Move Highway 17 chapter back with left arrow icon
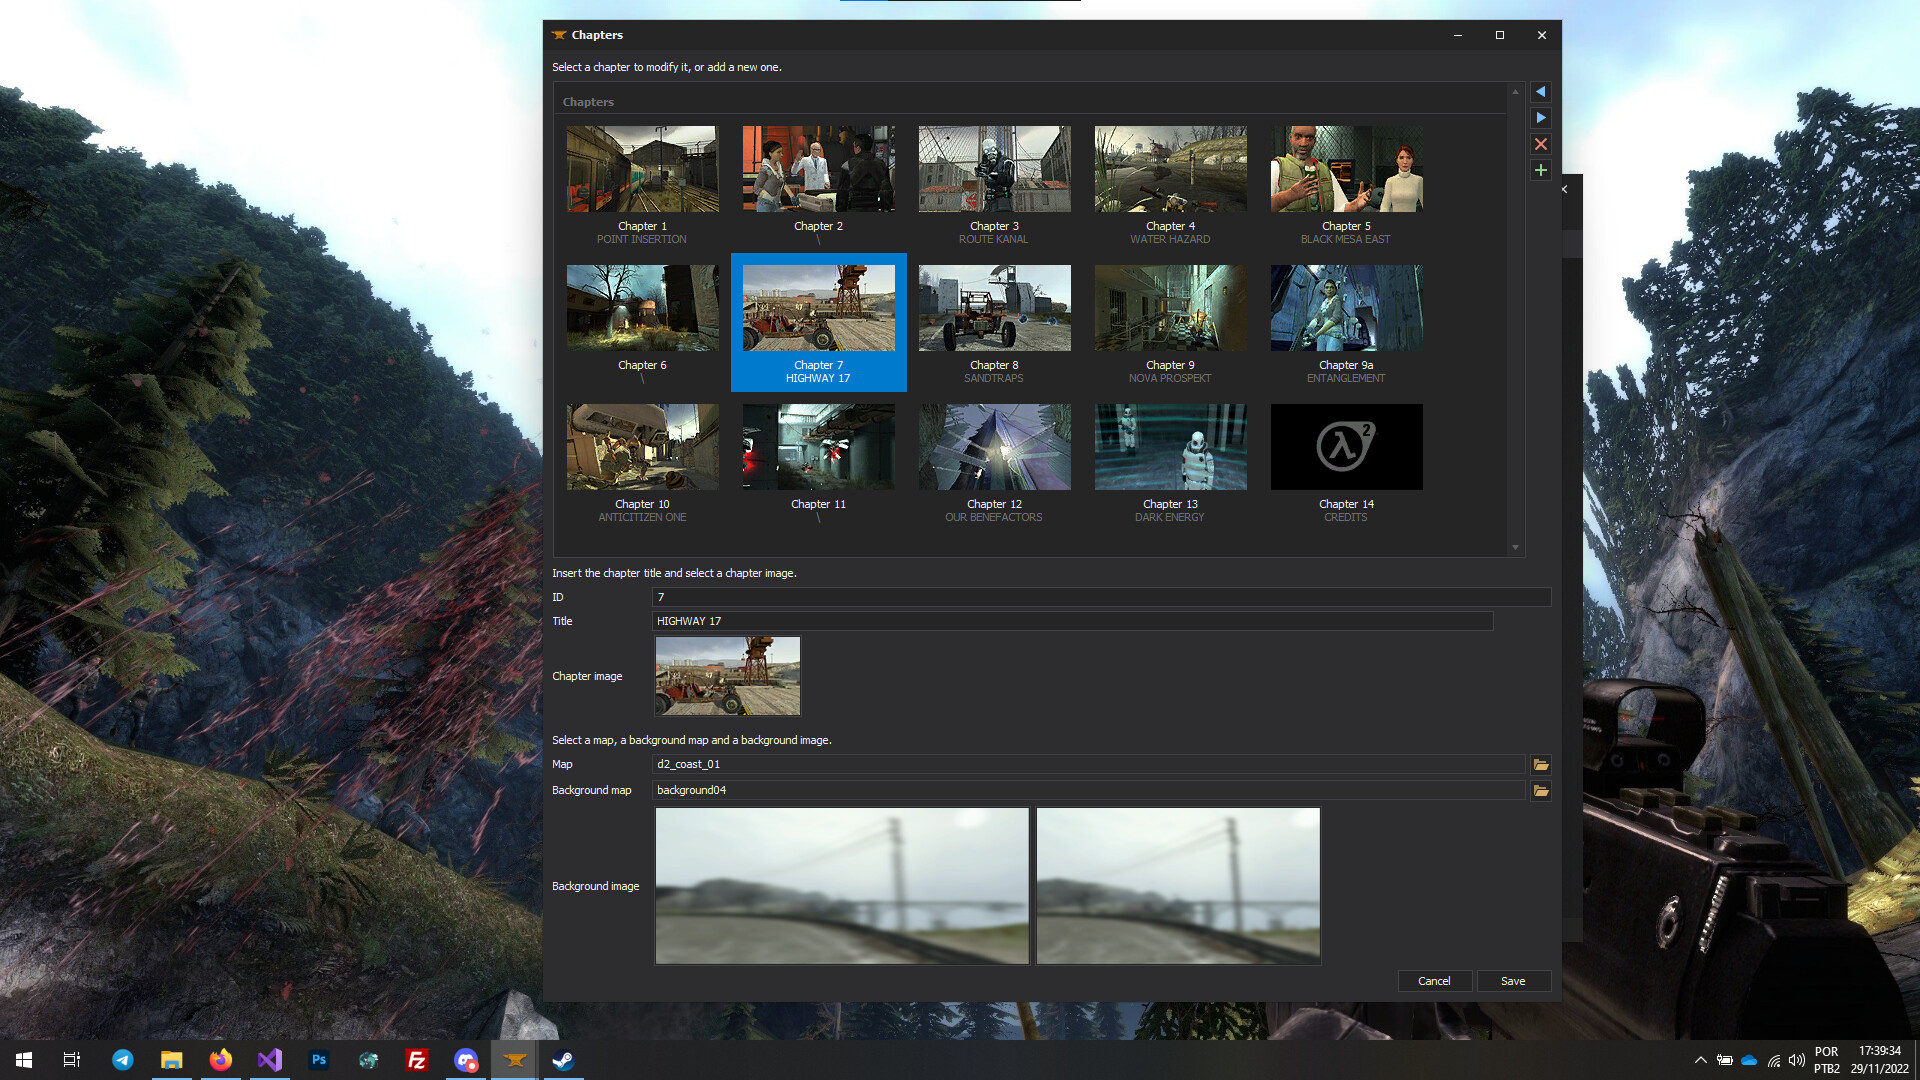The width and height of the screenshot is (1920, 1080). point(1541,92)
